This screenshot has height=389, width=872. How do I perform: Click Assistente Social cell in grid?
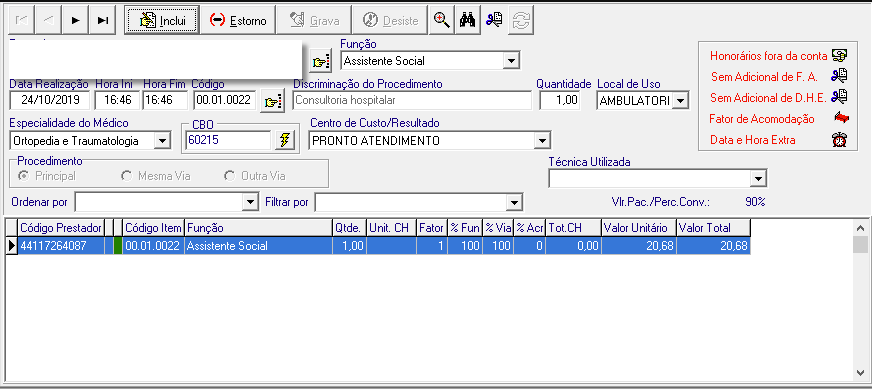coord(258,246)
